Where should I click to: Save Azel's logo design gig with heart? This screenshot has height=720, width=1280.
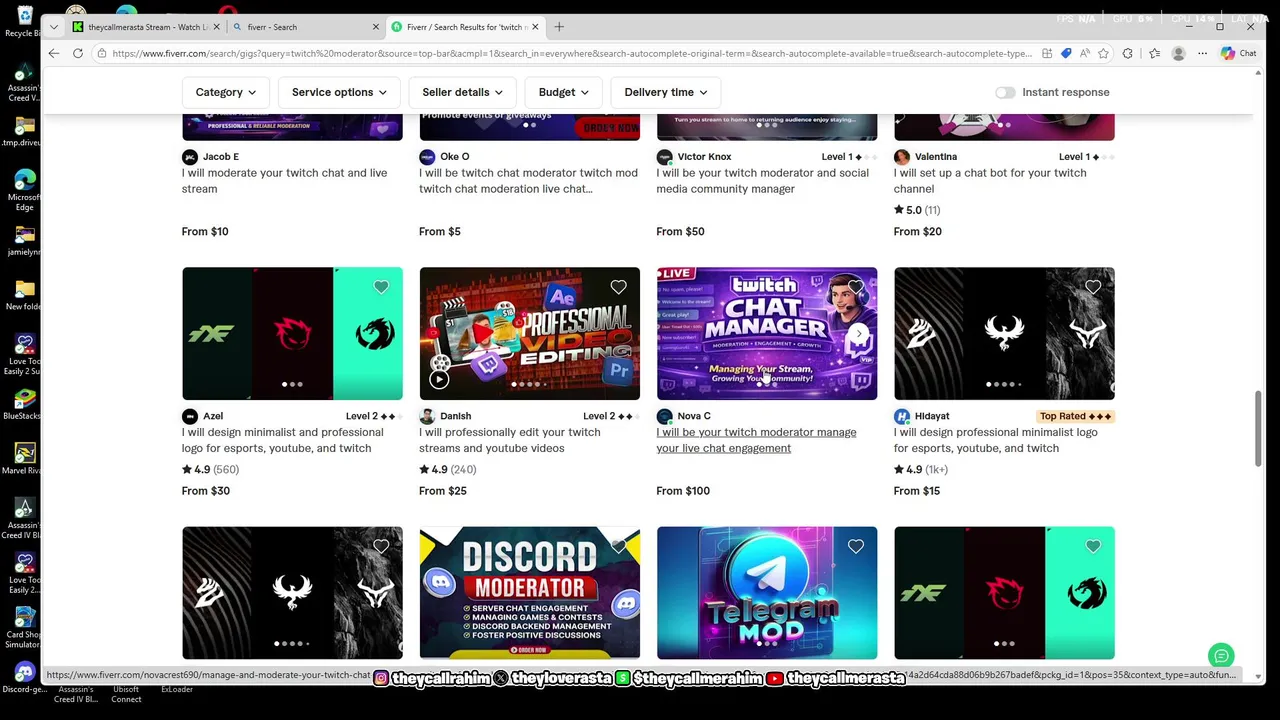(x=381, y=287)
